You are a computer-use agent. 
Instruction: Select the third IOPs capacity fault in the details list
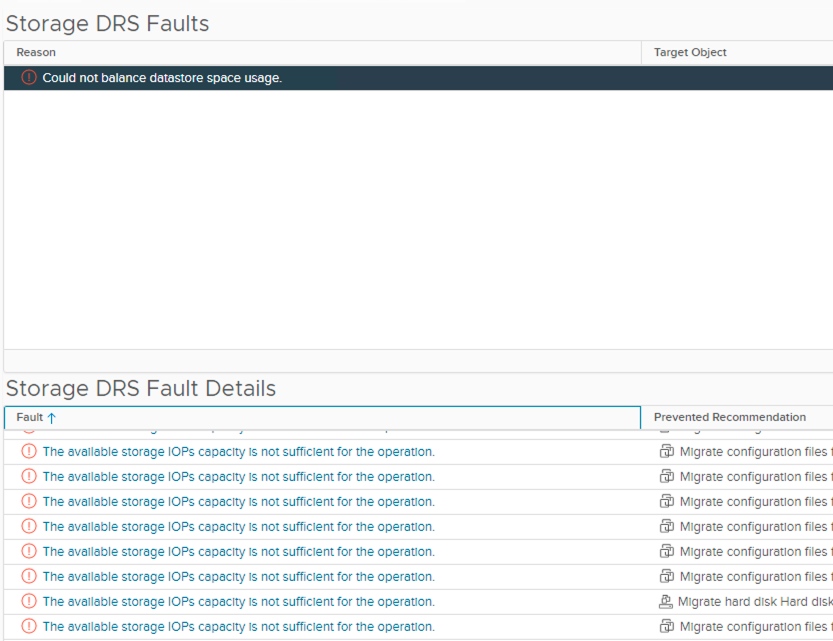tap(242, 501)
